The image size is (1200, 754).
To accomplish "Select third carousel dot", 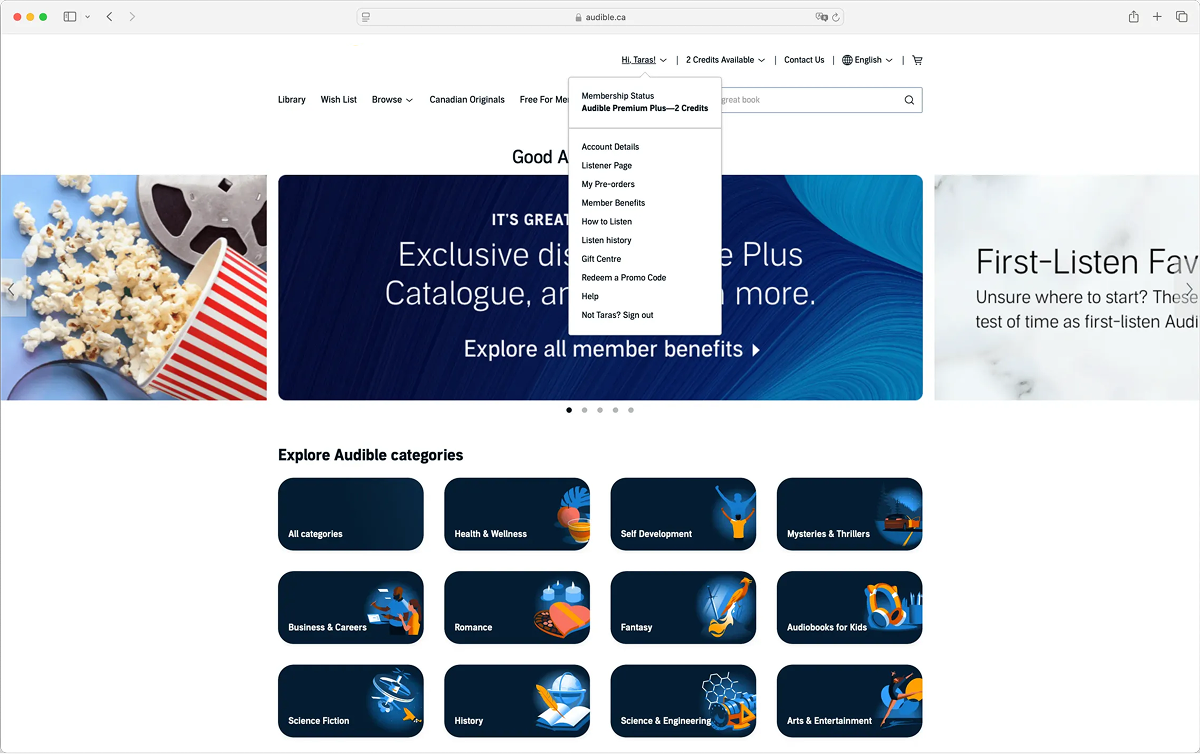I will pos(600,410).
